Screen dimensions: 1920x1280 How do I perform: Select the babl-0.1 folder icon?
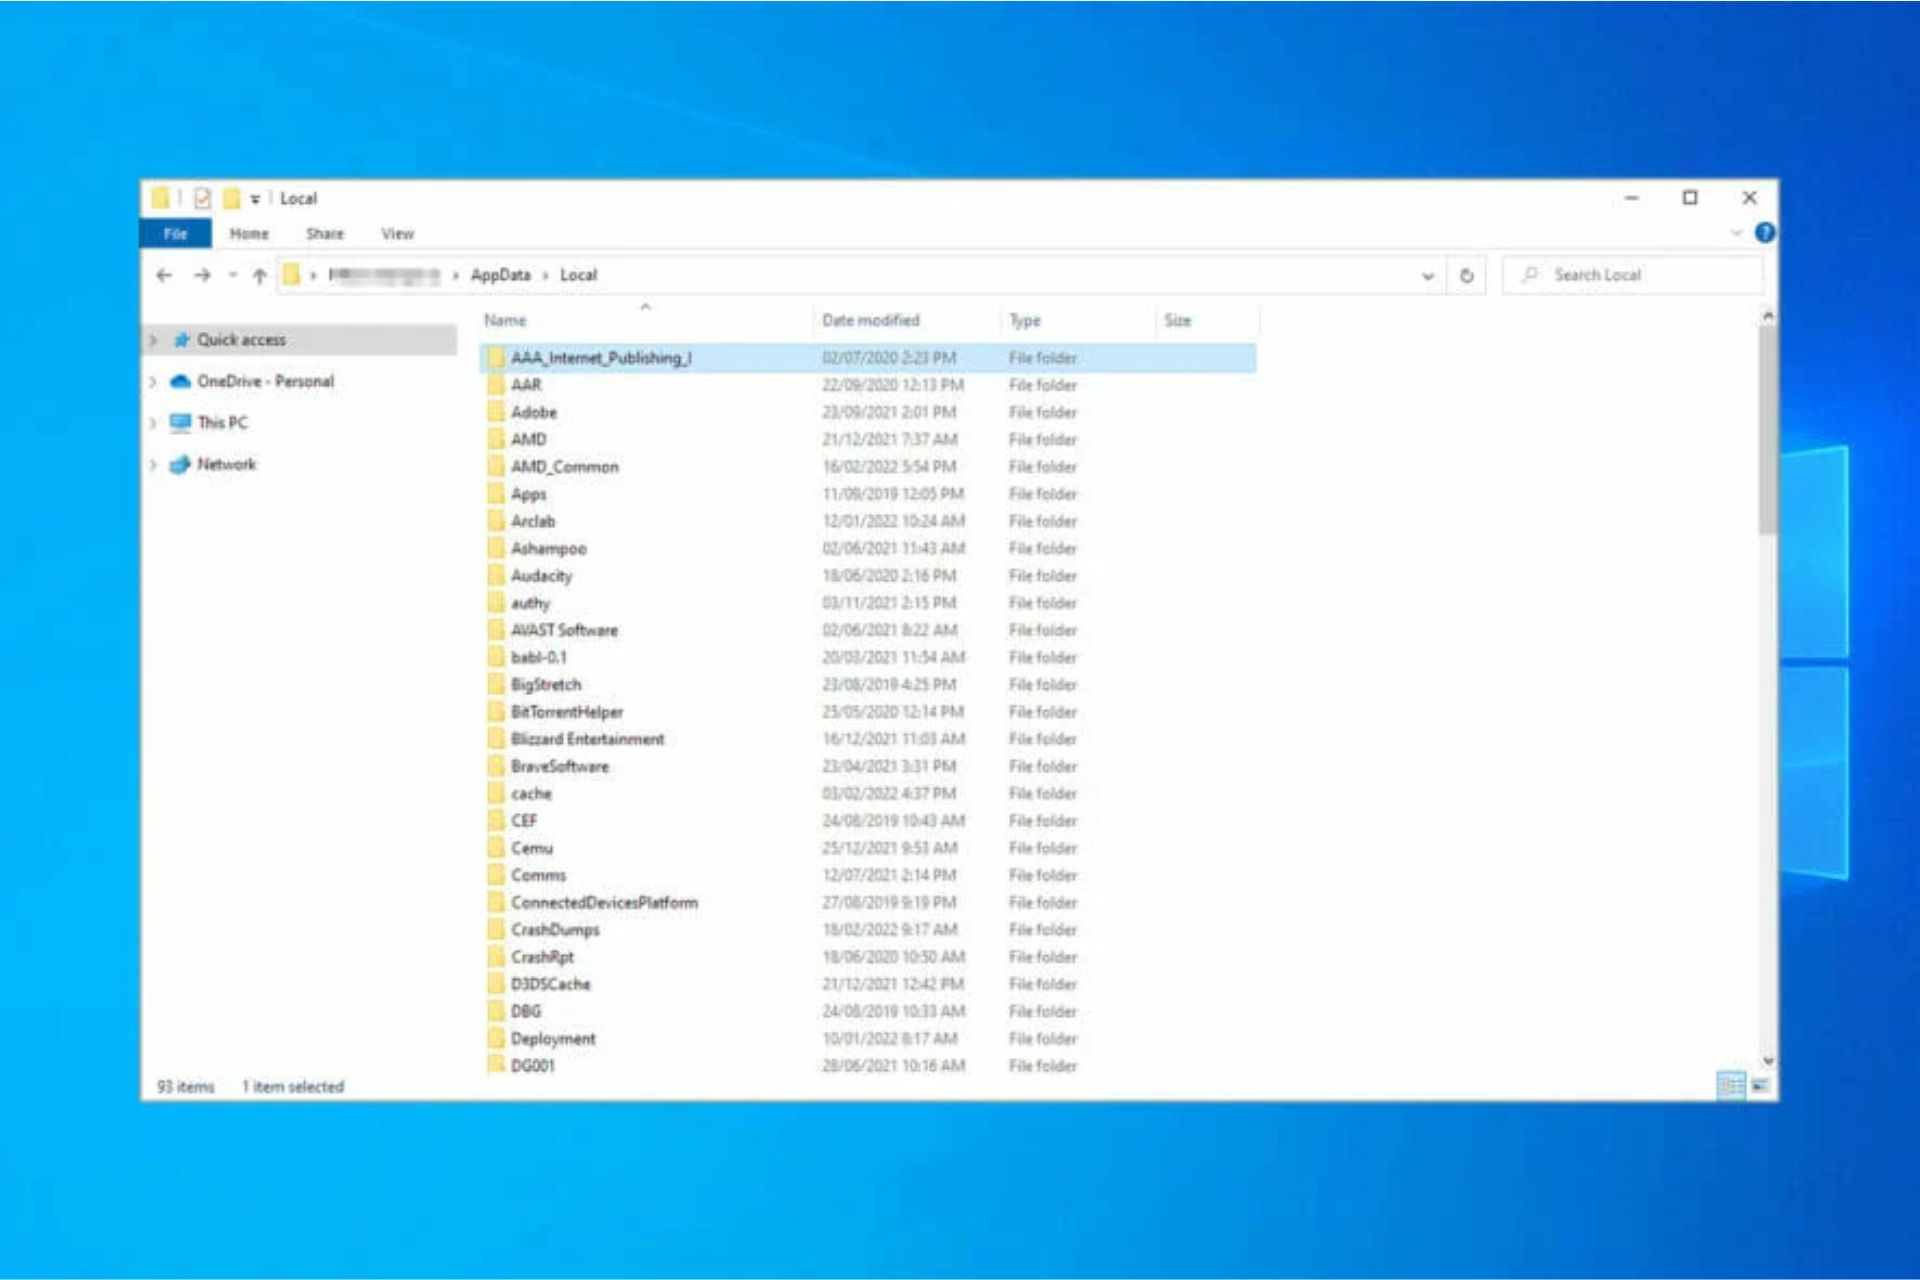496,657
